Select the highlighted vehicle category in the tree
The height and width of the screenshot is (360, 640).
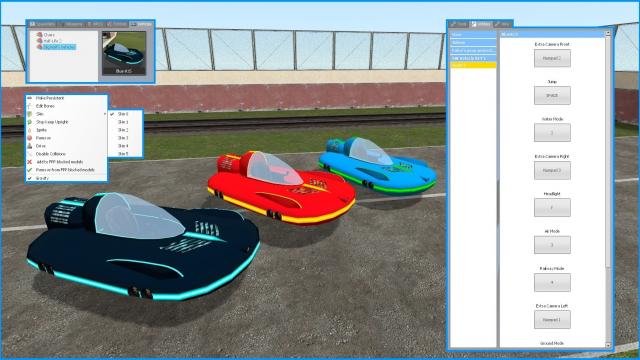click(x=59, y=47)
